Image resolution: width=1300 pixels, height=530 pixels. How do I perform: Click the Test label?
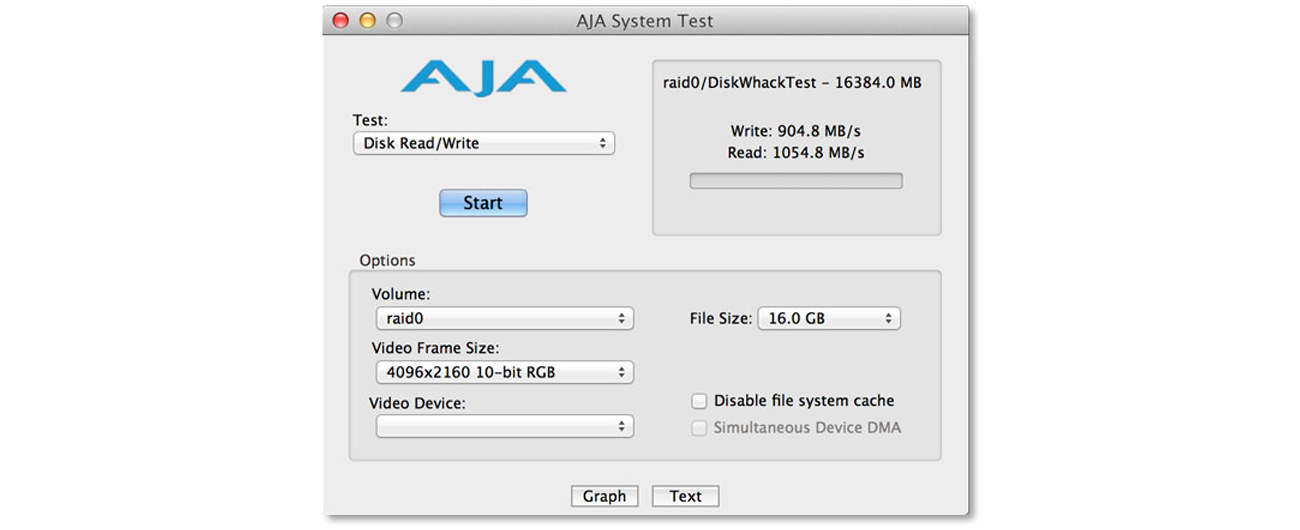[x=370, y=121]
